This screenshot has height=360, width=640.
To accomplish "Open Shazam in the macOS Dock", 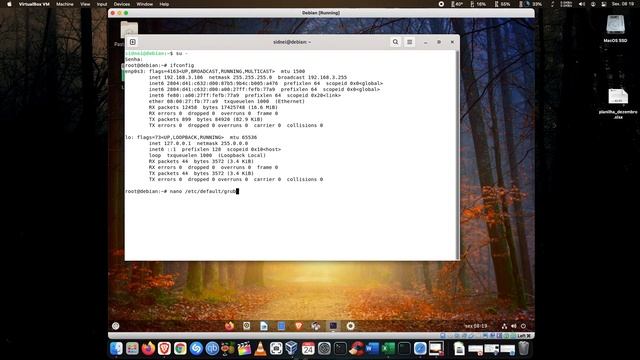I will pyautogui.click(x=196, y=349).
